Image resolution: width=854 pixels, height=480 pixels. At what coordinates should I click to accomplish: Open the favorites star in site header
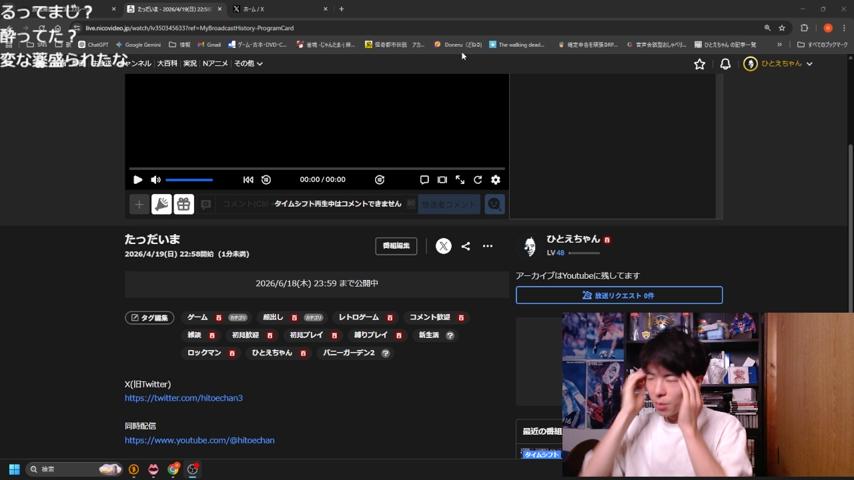pyautogui.click(x=700, y=64)
